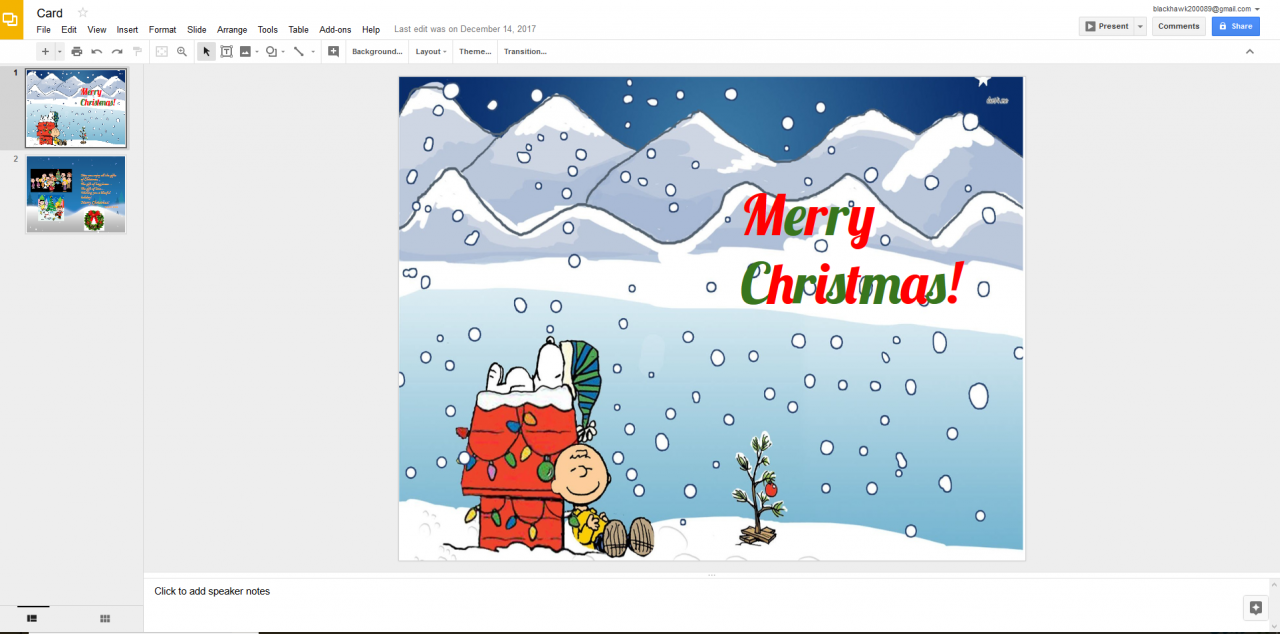This screenshot has height=634, width=1280.
Task: Select slide 1 thumbnail
Action: pos(76,108)
